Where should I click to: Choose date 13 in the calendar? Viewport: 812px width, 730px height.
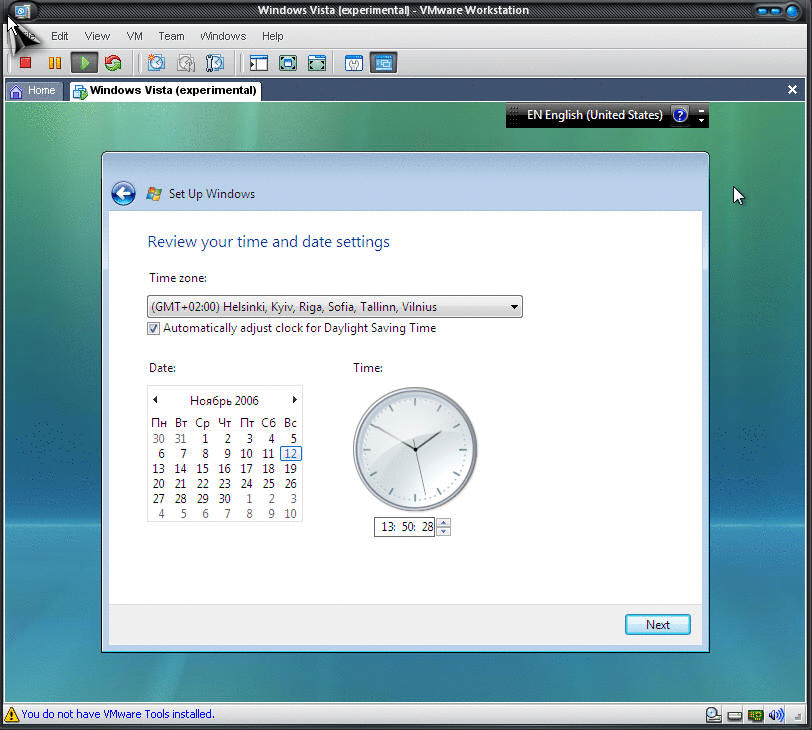(158, 469)
